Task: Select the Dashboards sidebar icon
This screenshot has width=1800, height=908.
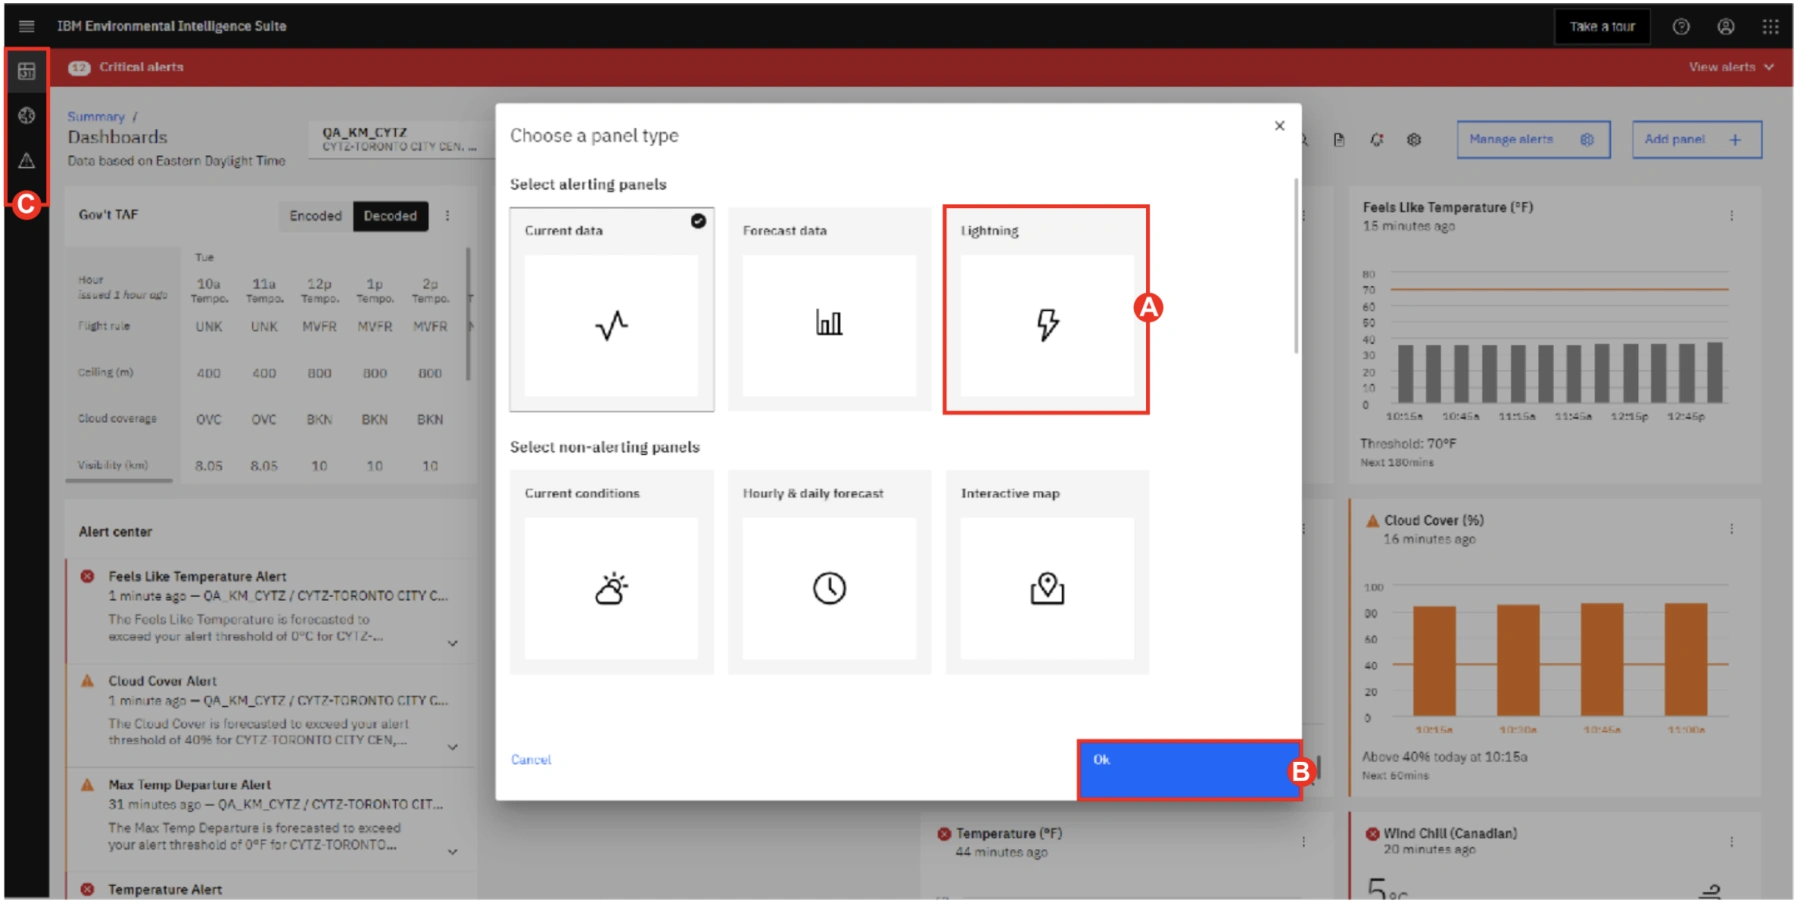Action: click(x=27, y=71)
